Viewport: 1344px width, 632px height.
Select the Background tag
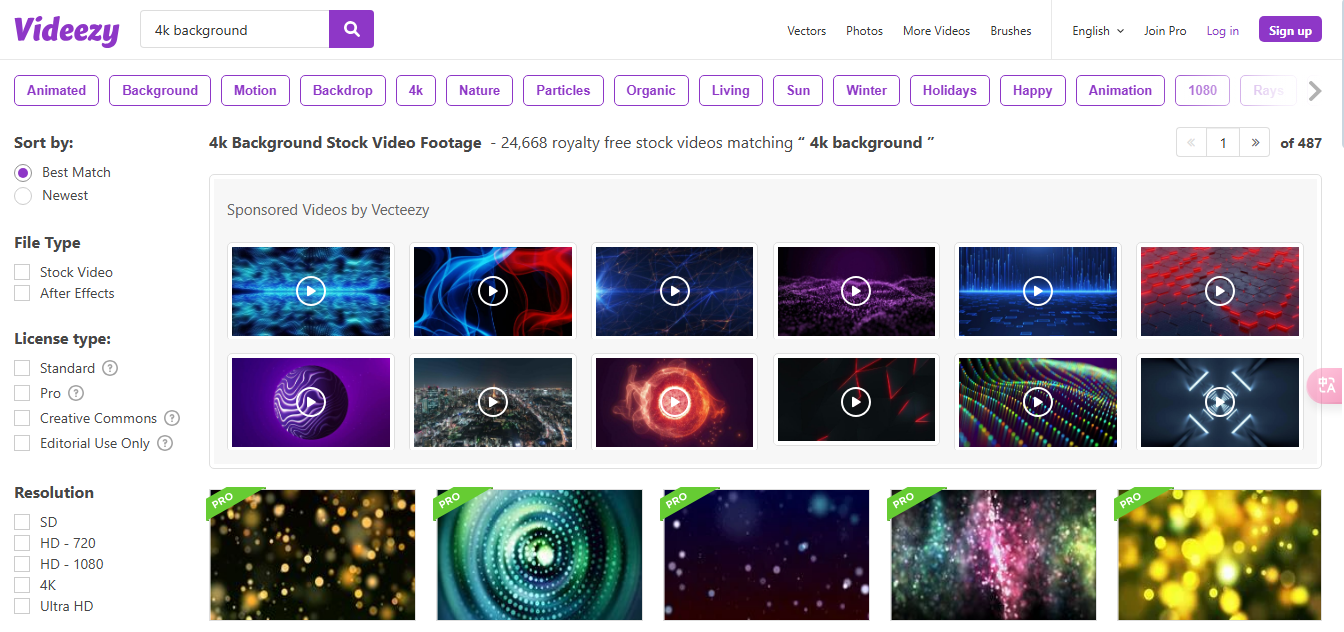click(x=160, y=90)
